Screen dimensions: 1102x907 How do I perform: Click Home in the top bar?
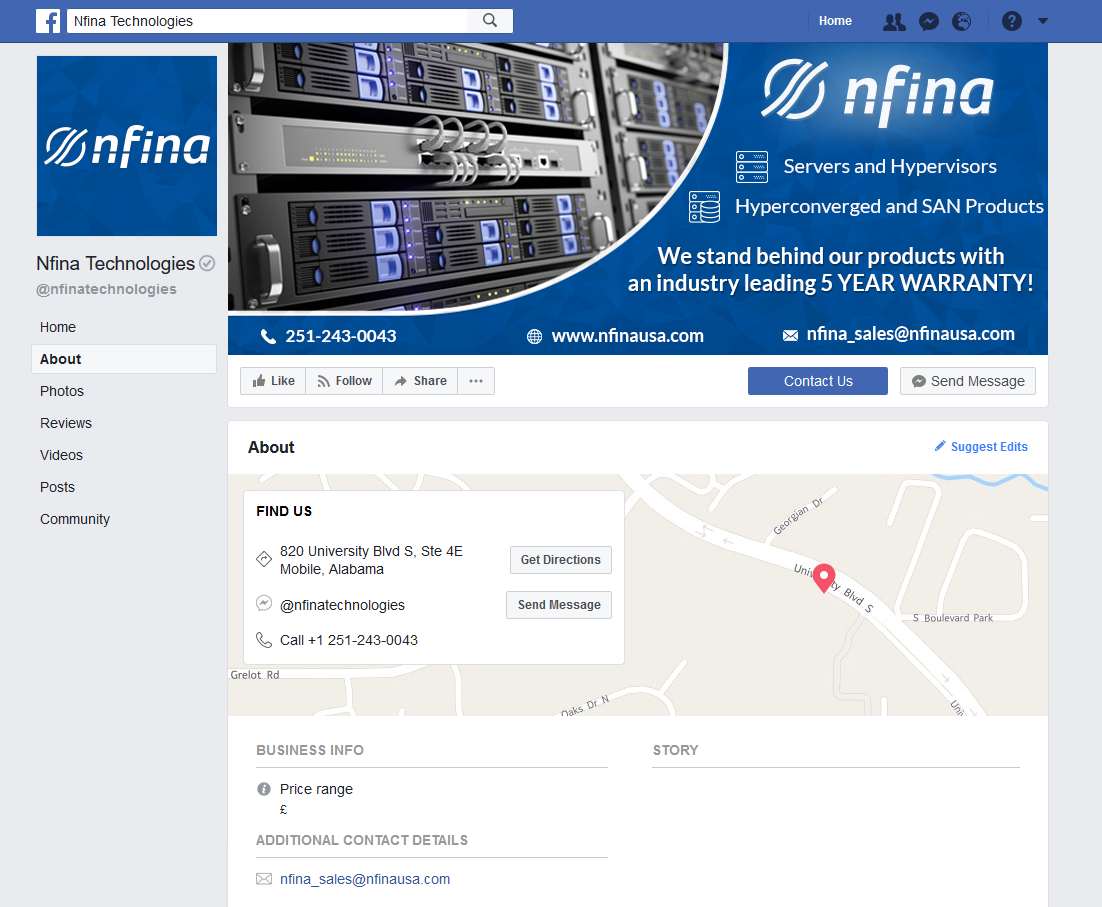pyautogui.click(x=835, y=21)
